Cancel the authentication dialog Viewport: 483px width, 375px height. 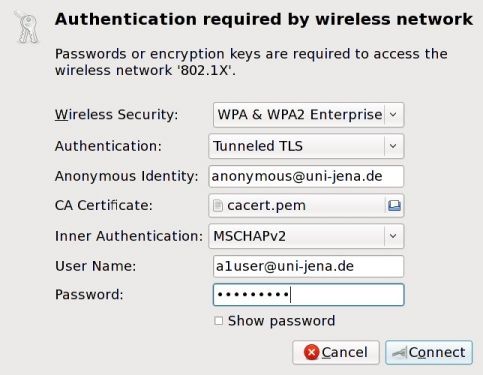tap(336, 352)
